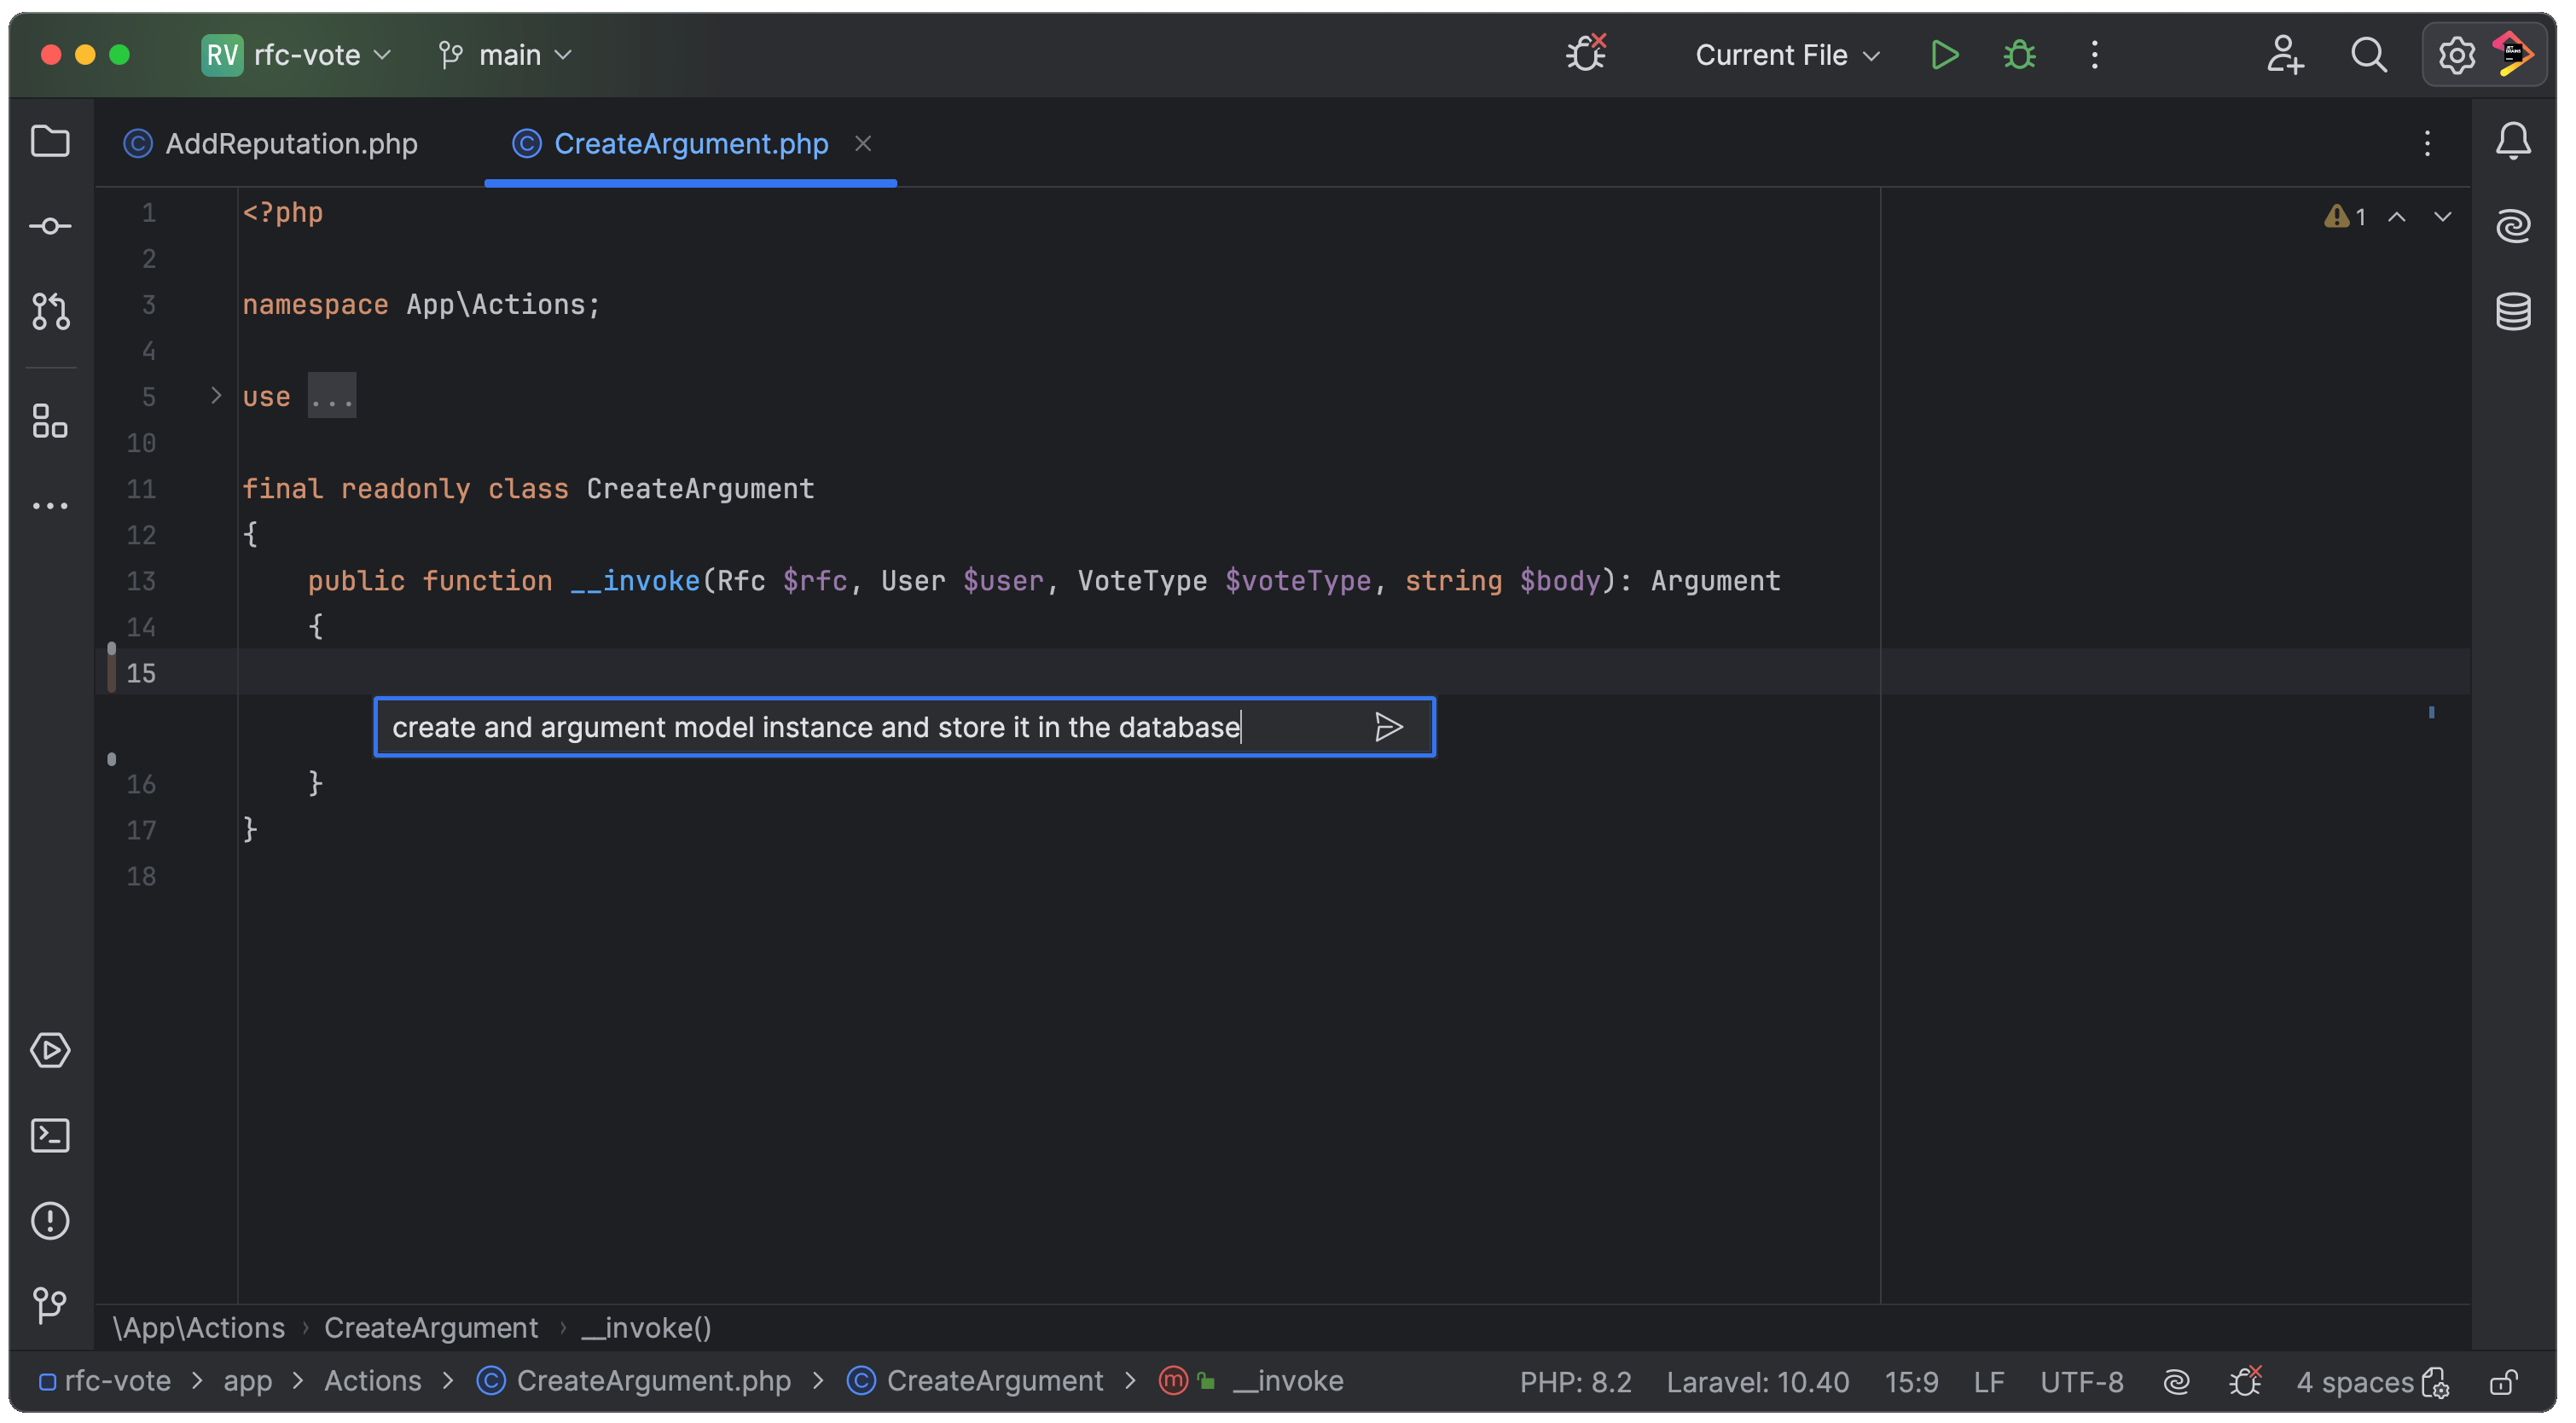Image resolution: width=2576 pixels, height=1423 pixels.
Task: Click UTF-8 encoding in status bar
Action: click(2081, 1382)
